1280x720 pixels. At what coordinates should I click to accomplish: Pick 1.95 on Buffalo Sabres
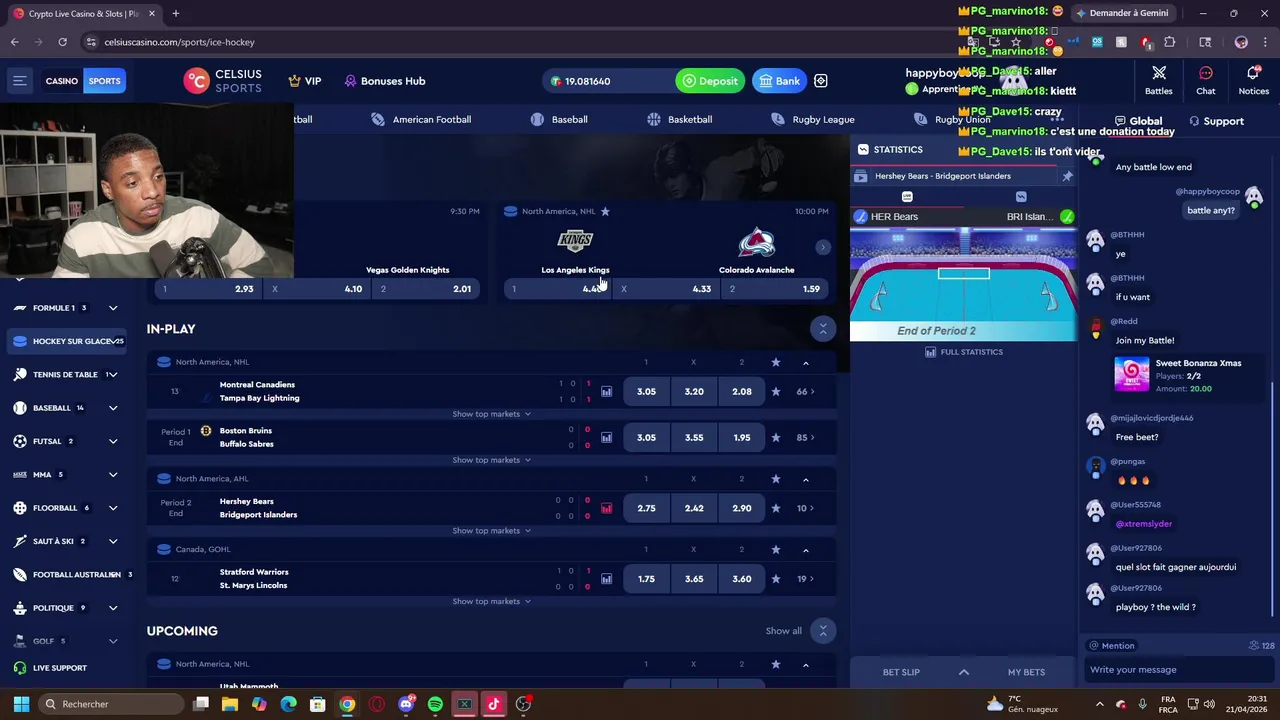[x=742, y=438]
